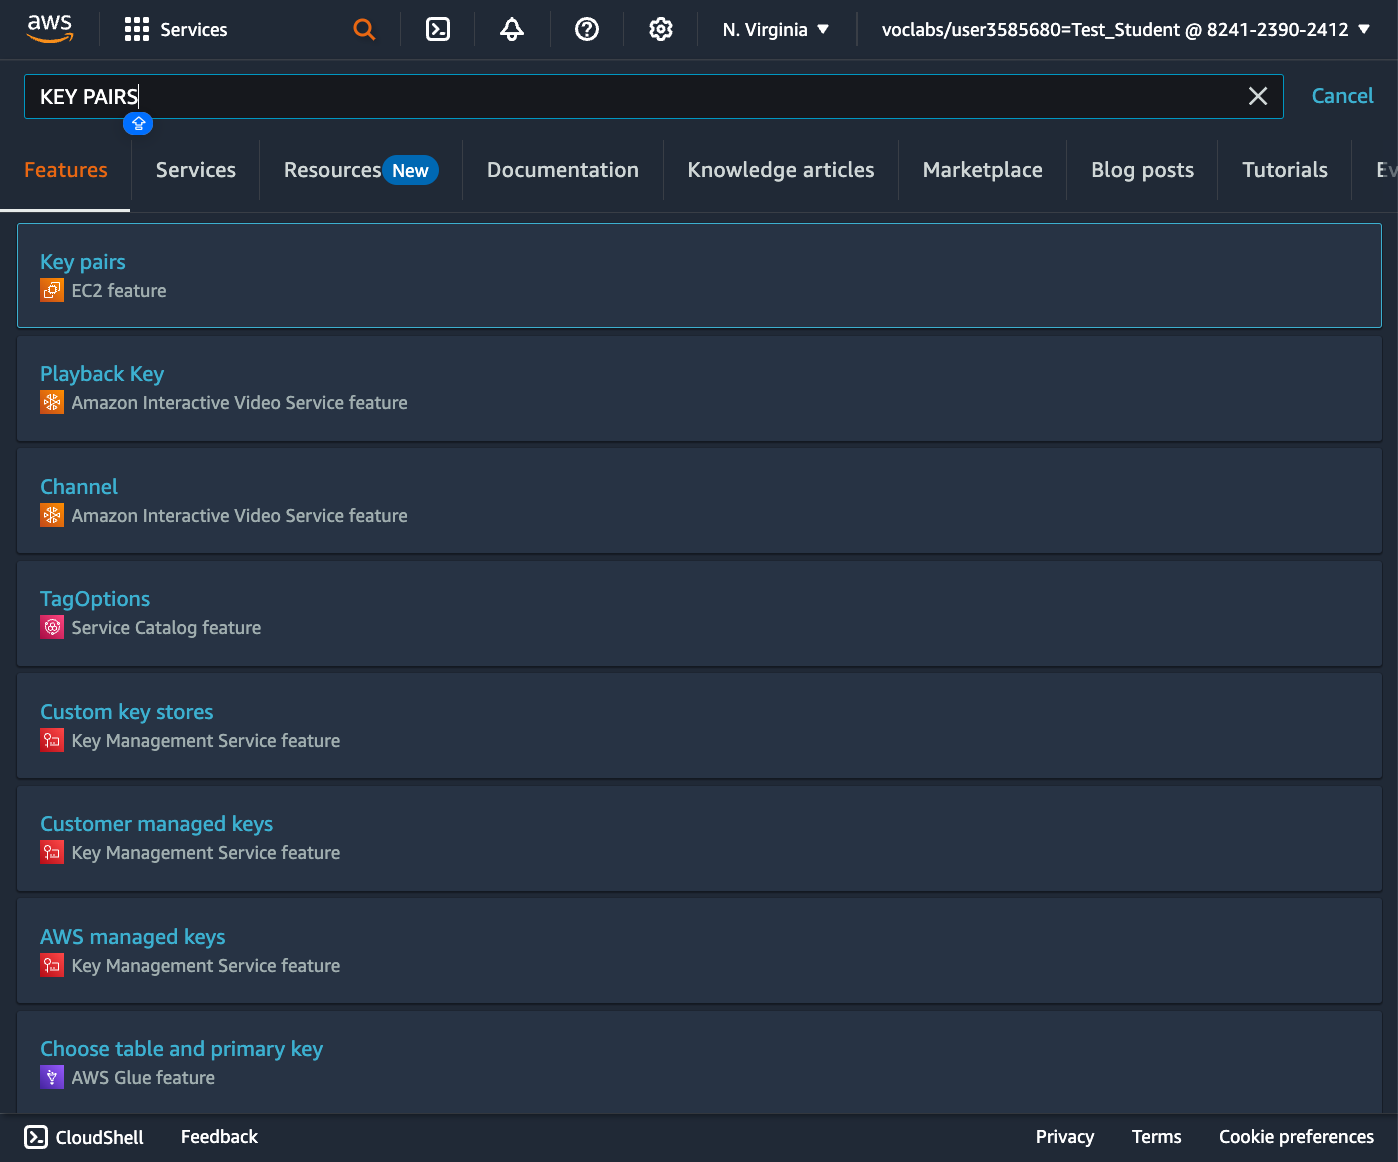Click the AWS Glue icon
Image resolution: width=1398 pixels, height=1162 pixels.
coord(52,1078)
